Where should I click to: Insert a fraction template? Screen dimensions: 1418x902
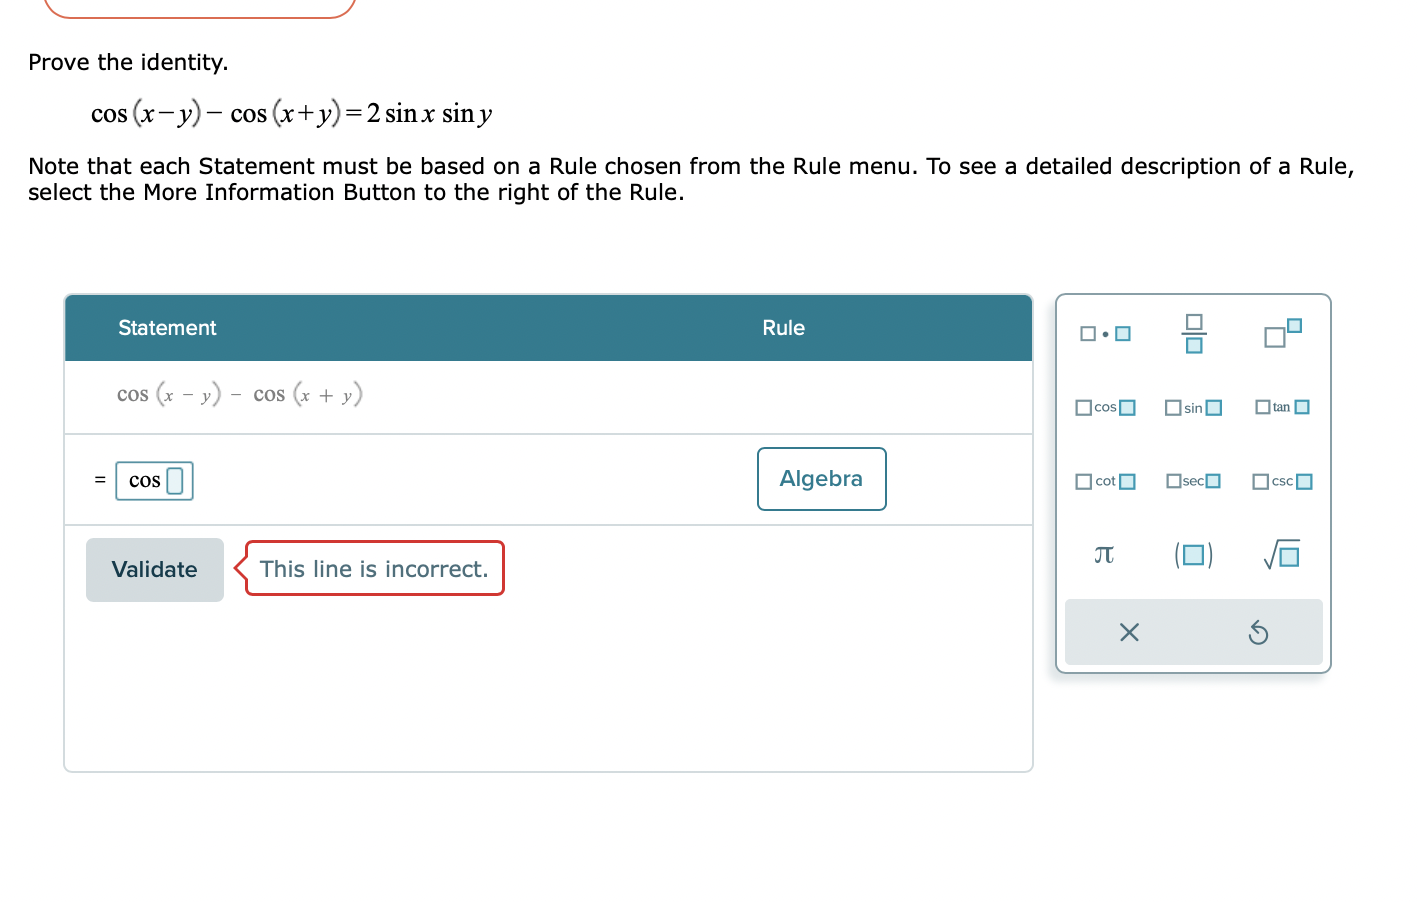click(1192, 334)
